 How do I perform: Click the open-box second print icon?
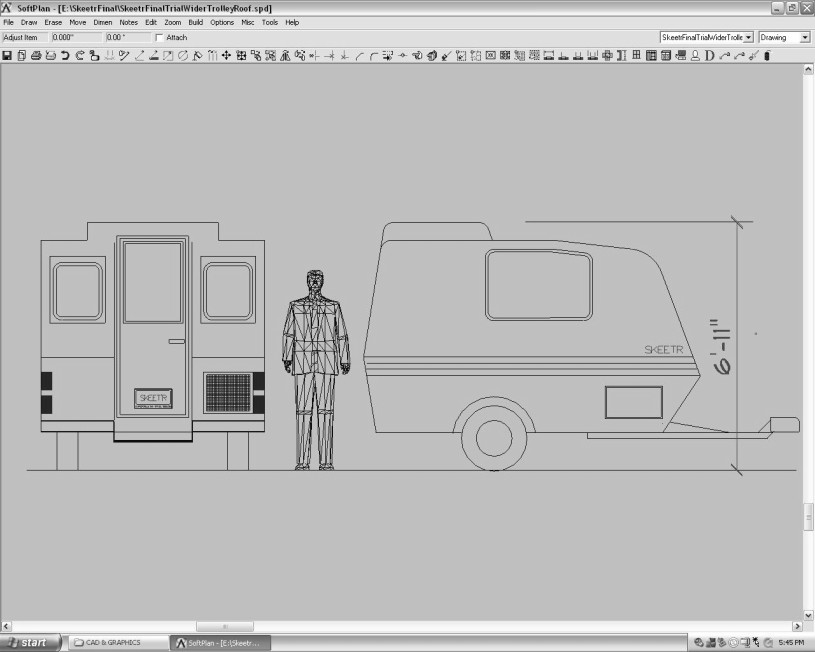50,56
